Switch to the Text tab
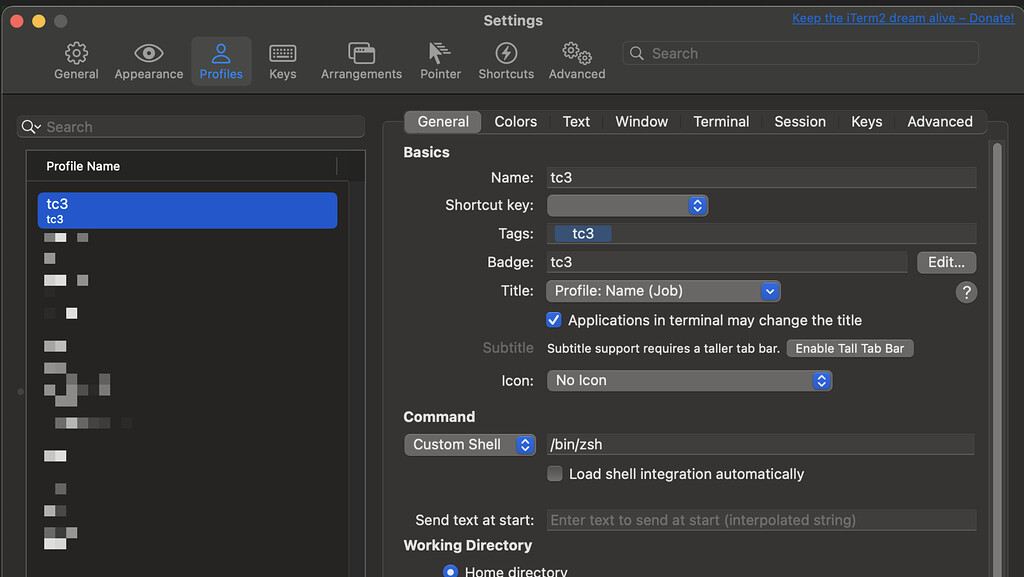This screenshot has width=1024, height=577. (x=576, y=121)
